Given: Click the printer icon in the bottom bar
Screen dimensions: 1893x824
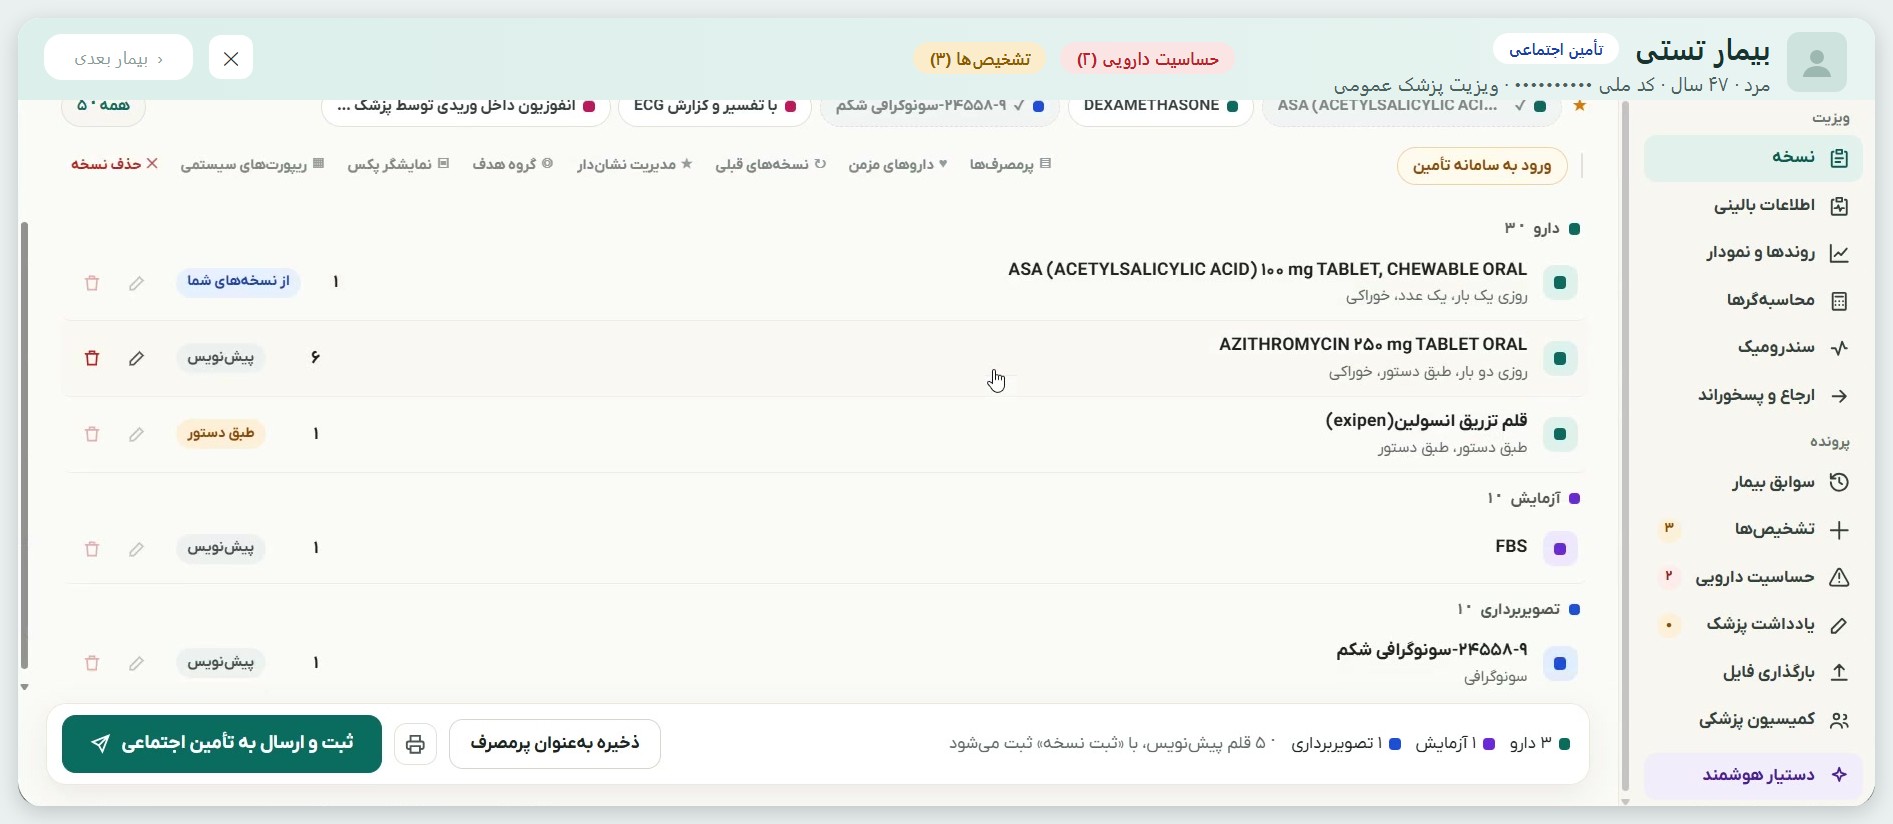Looking at the screenshot, I should [415, 744].
